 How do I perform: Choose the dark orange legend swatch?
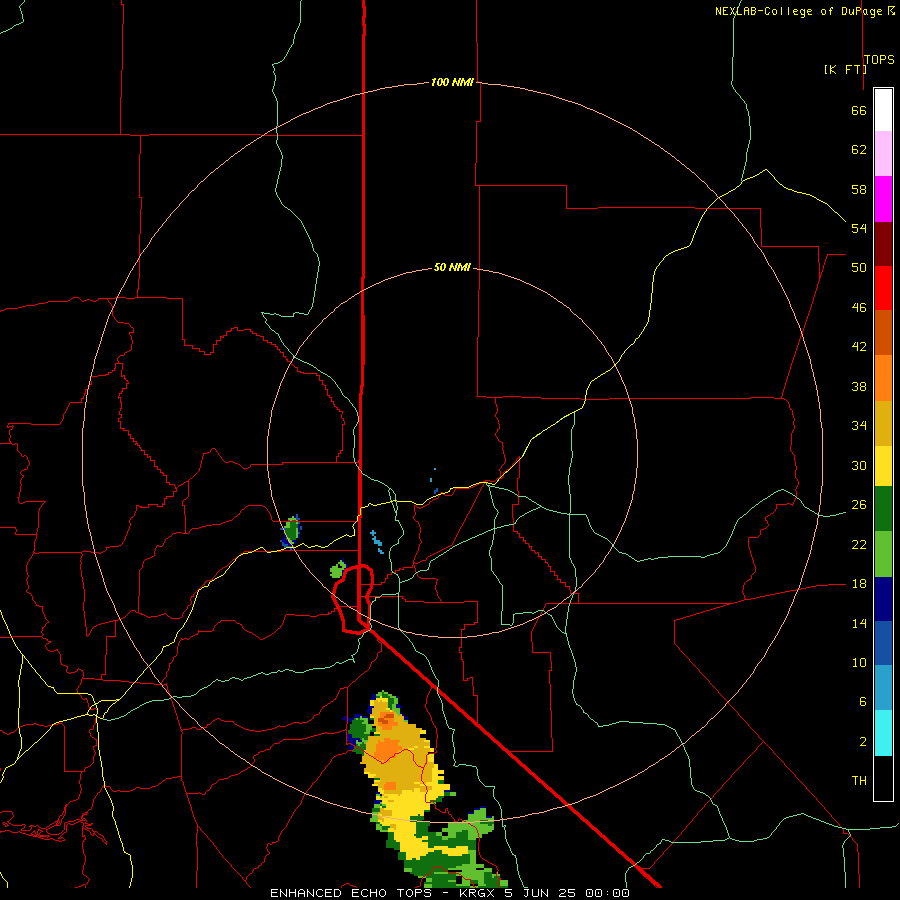(883, 333)
